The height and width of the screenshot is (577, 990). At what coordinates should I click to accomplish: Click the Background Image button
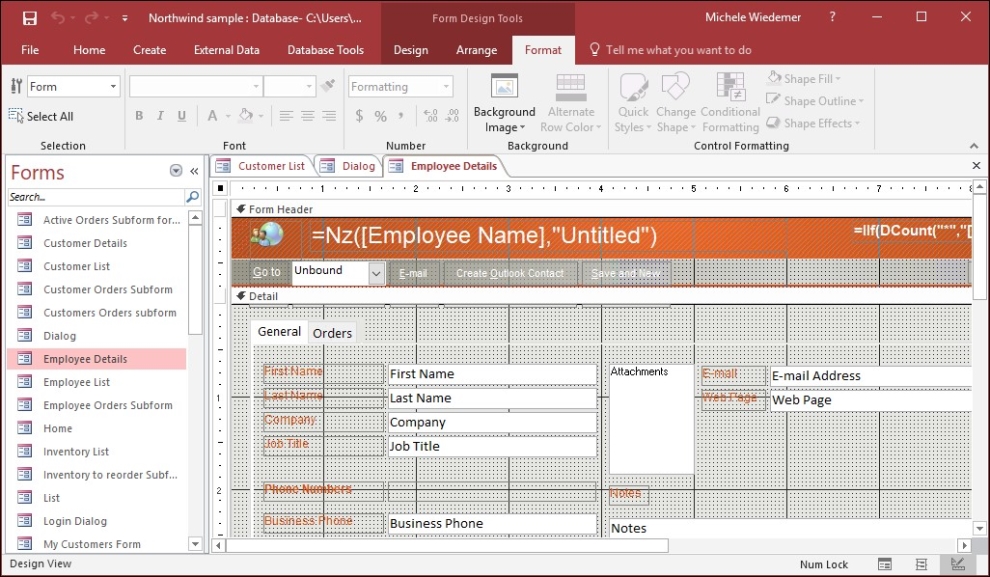coord(504,103)
